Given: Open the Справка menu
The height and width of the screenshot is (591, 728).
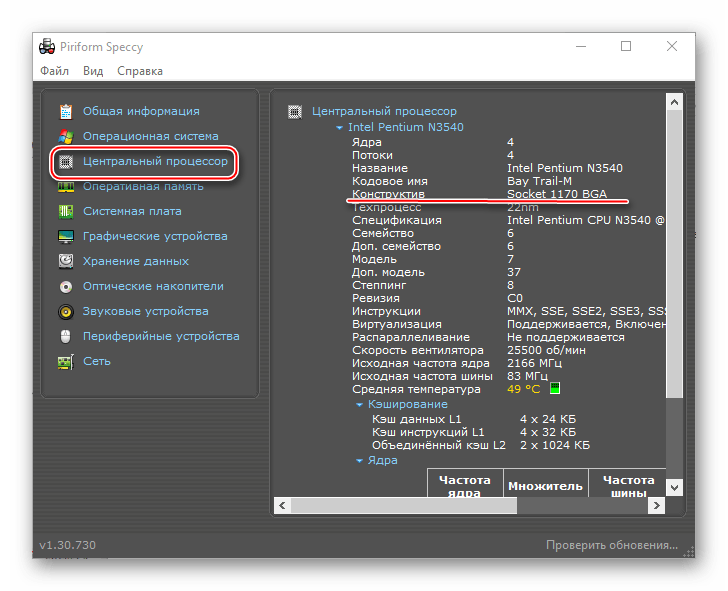Looking at the screenshot, I should pyautogui.click(x=139, y=71).
